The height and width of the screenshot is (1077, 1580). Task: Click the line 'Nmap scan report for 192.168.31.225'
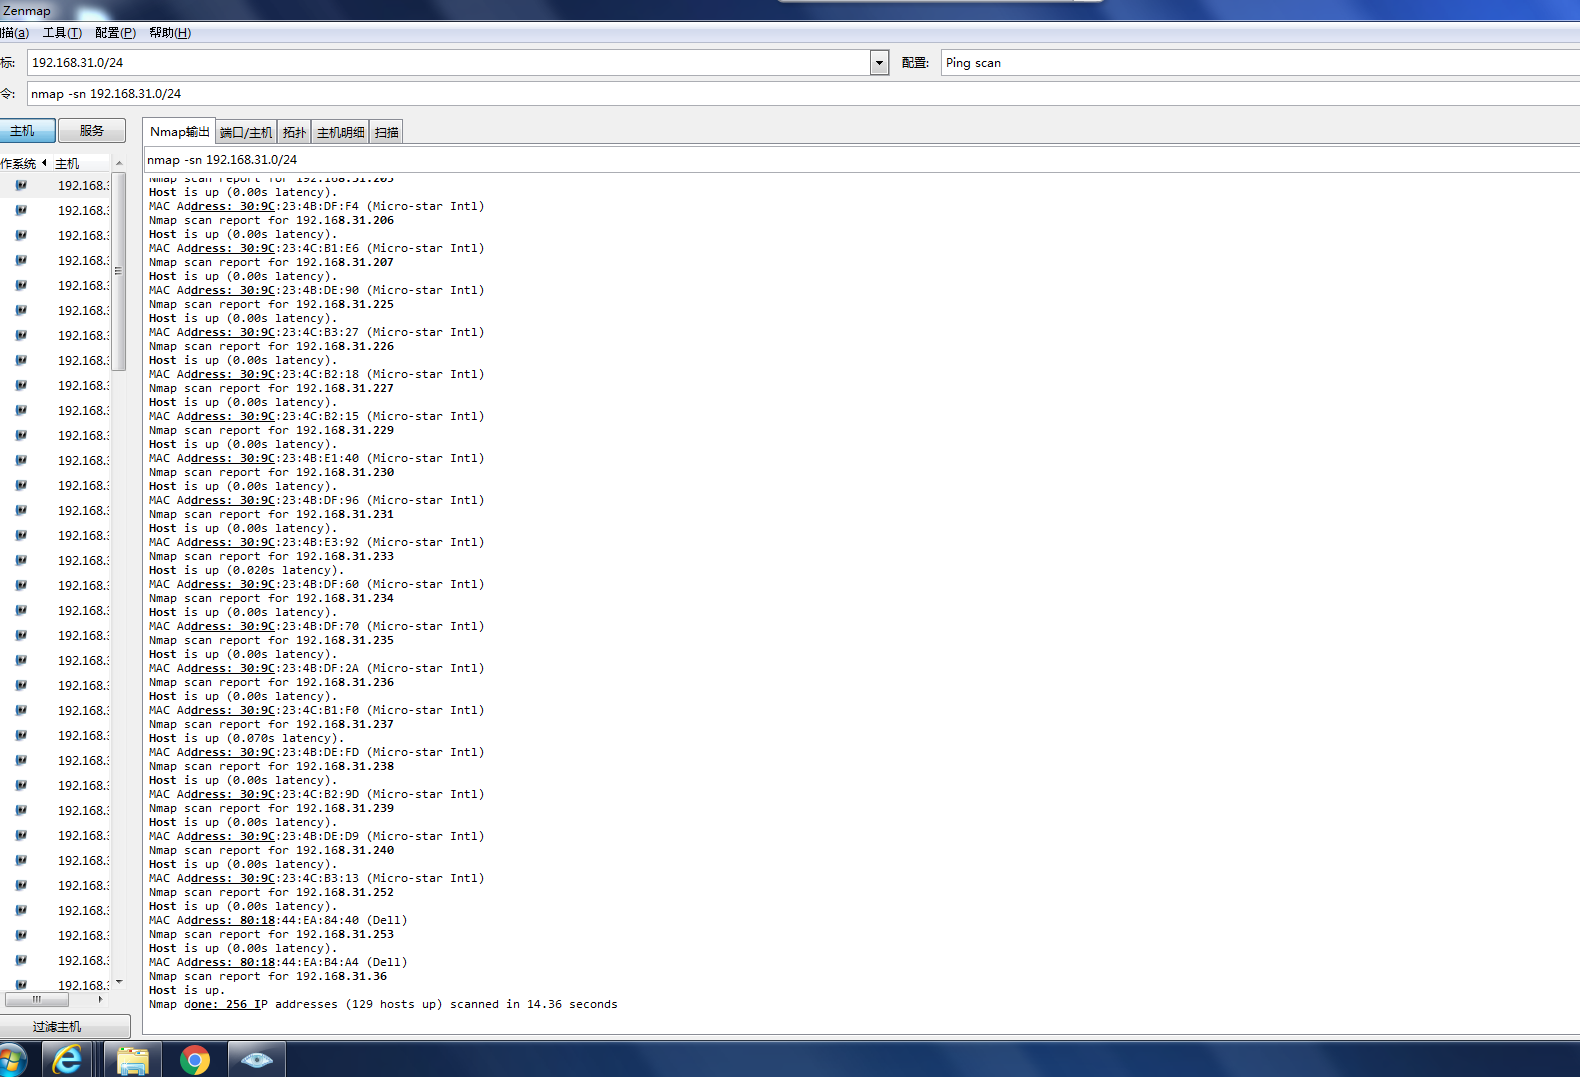[271, 304]
